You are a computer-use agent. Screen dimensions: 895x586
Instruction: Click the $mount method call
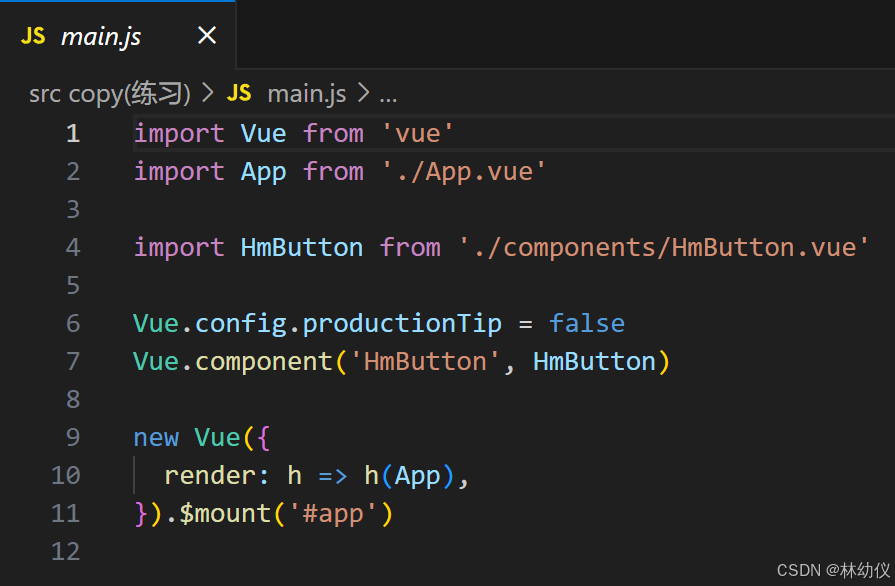click(225, 514)
